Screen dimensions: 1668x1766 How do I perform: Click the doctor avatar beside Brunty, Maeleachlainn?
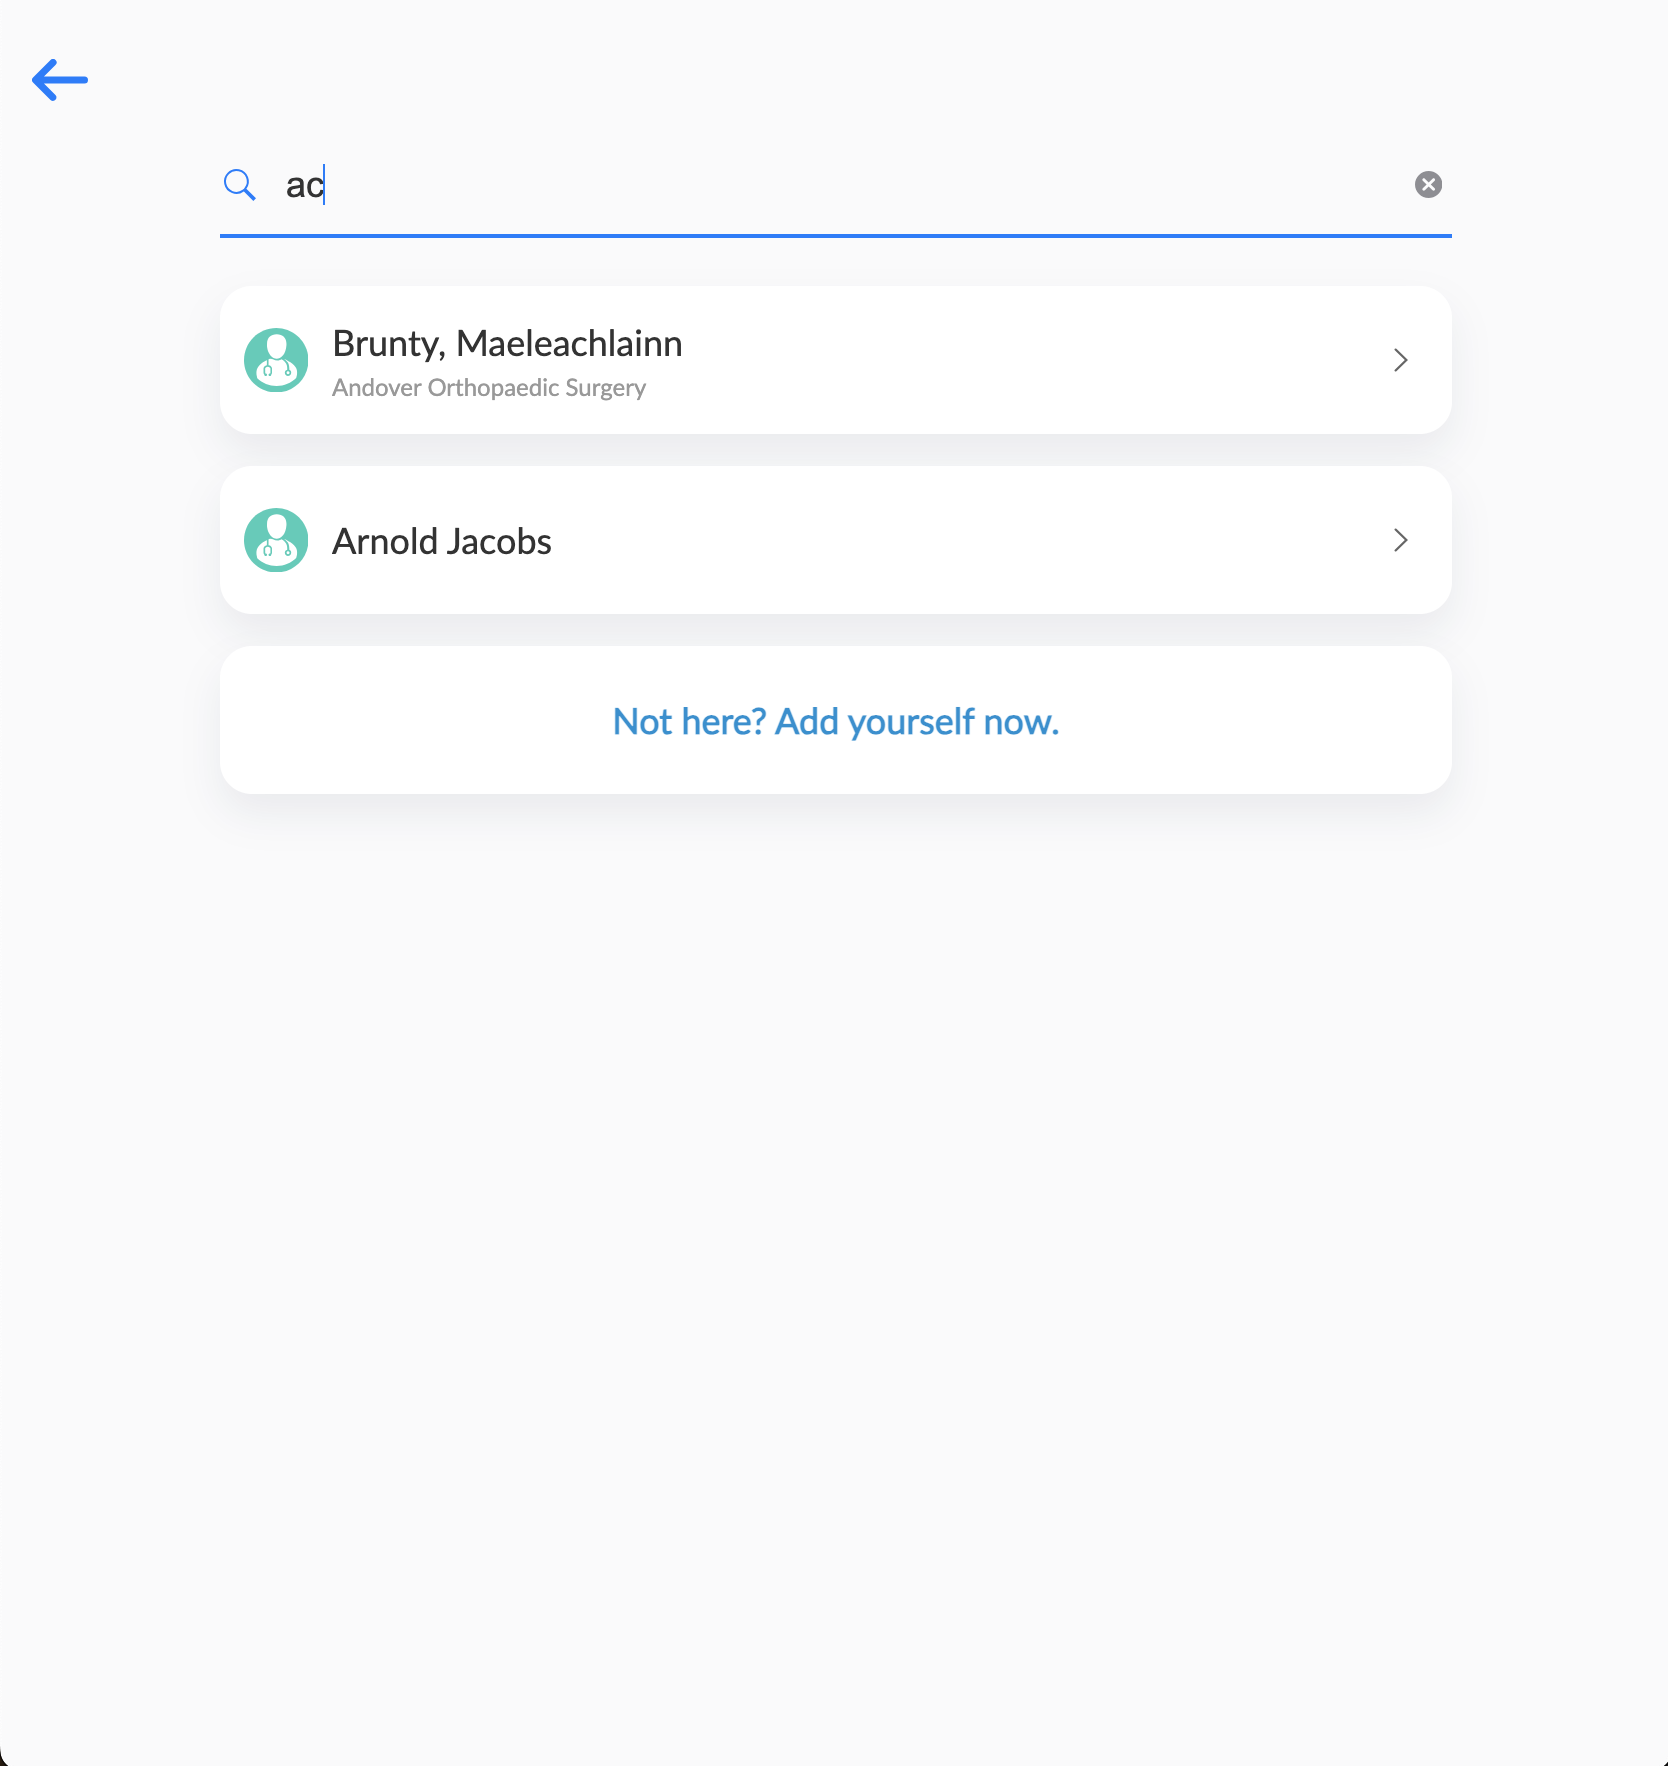tap(276, 360)
